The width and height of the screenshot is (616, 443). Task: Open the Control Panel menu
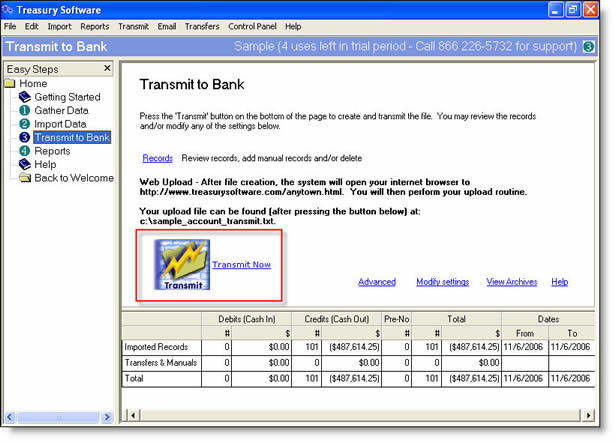[x=252, y=26]
